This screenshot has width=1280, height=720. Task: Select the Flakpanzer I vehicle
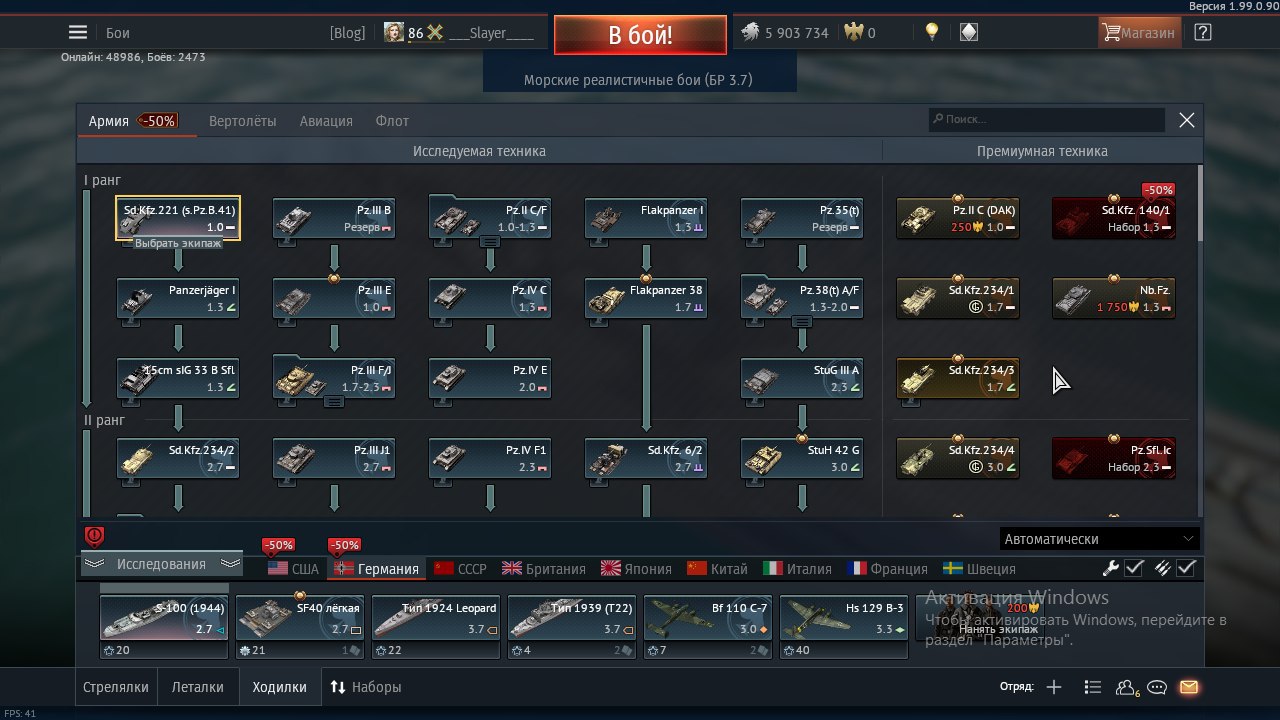646,218
